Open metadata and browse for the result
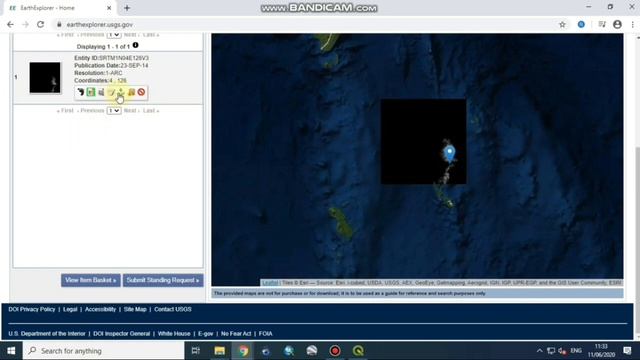This screenshot has height=360, width=640. [111, 92]
